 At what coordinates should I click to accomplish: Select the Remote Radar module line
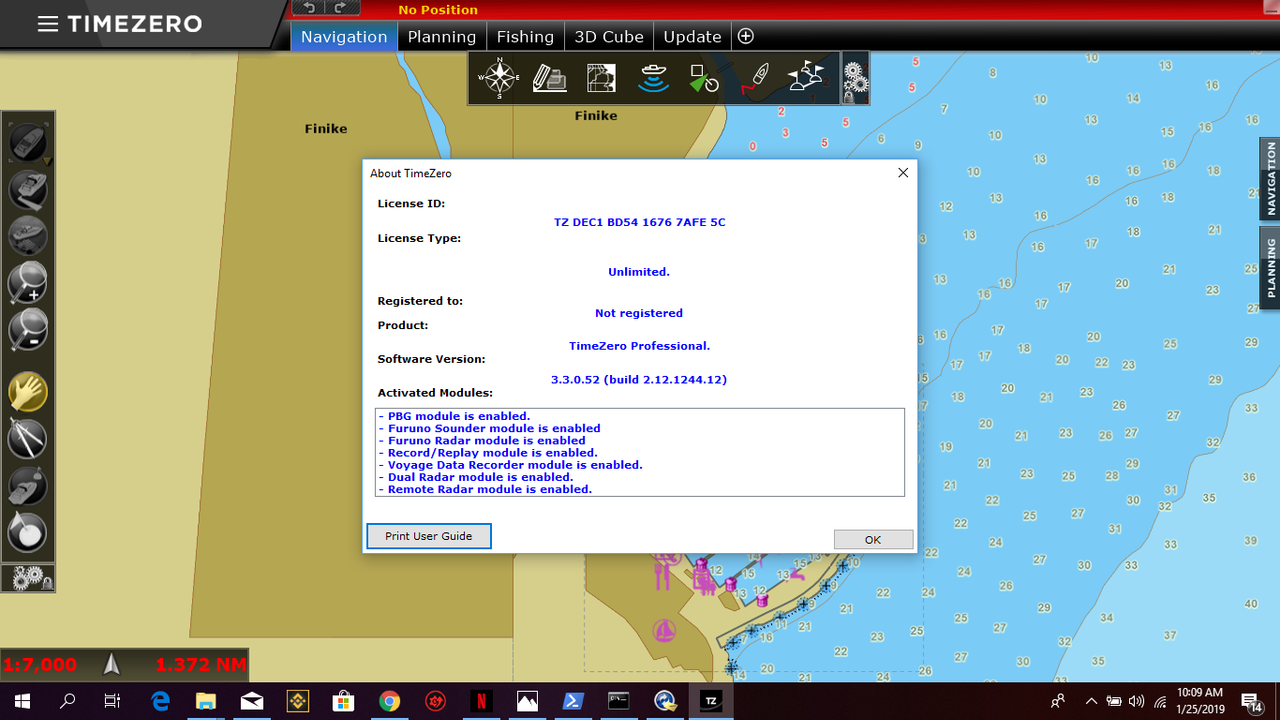point(485,489)
